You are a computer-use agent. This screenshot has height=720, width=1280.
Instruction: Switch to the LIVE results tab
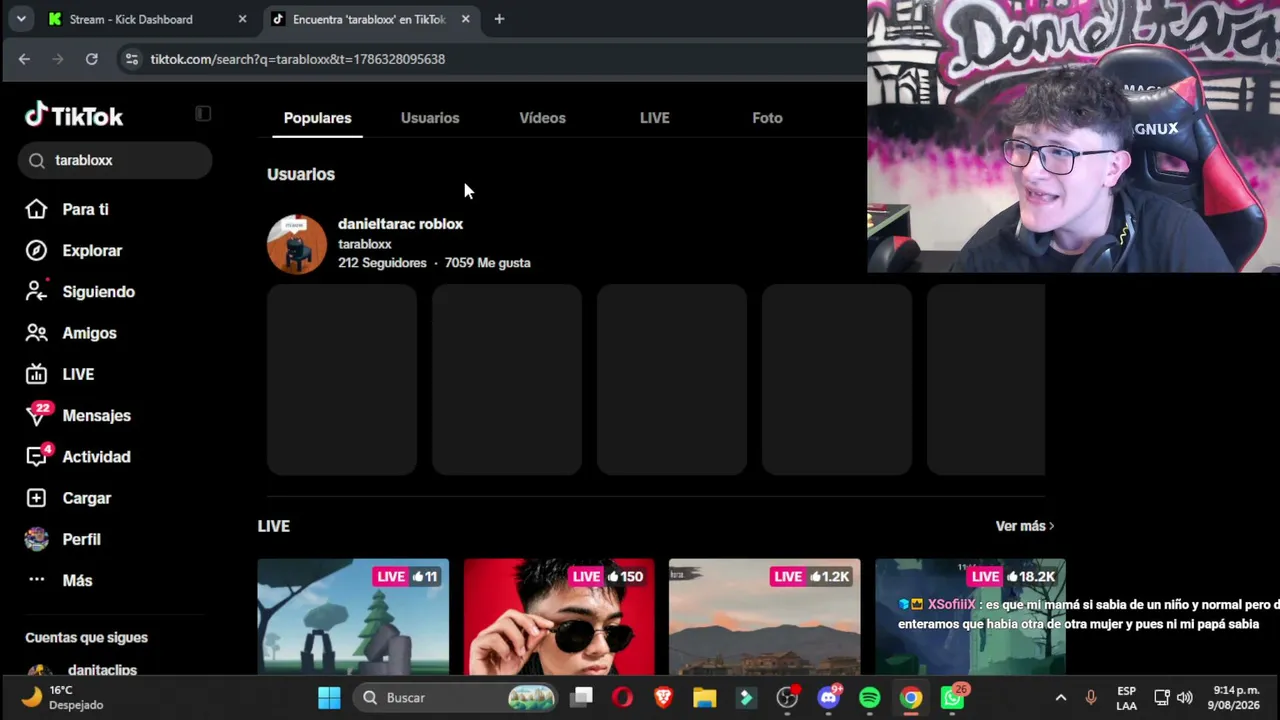(655, 118)
